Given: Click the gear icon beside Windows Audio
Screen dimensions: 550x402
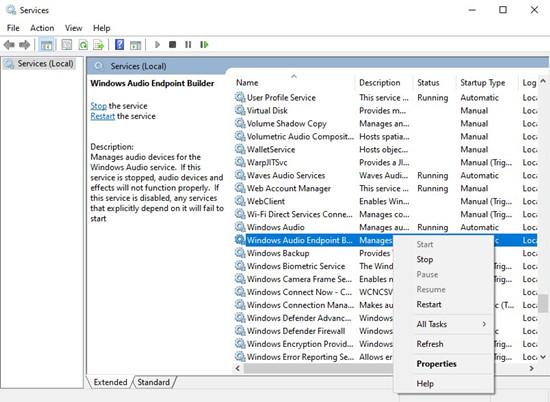Looking at the screenshot, I should [x=240, y=227].
